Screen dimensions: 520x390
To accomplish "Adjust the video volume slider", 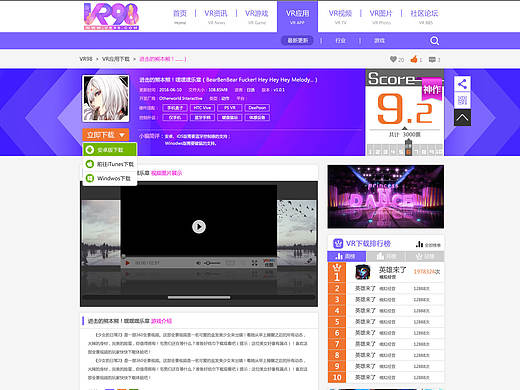I will click(x=212, y=263).
